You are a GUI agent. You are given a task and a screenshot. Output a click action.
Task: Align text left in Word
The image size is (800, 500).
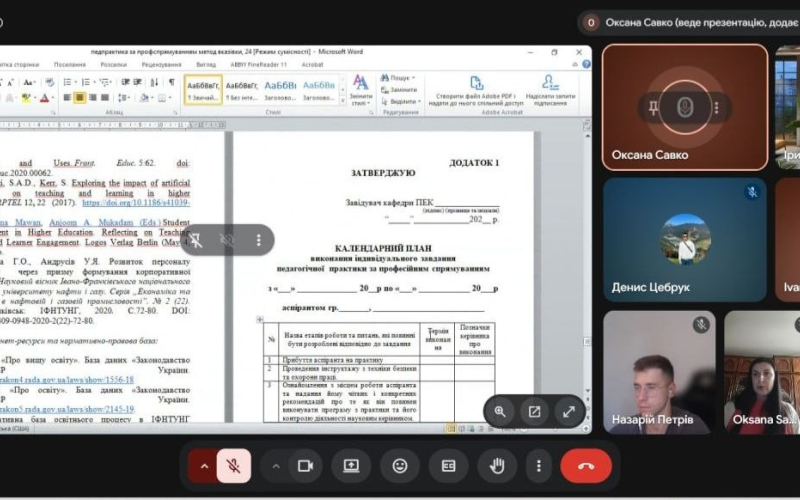click(67, 97)
